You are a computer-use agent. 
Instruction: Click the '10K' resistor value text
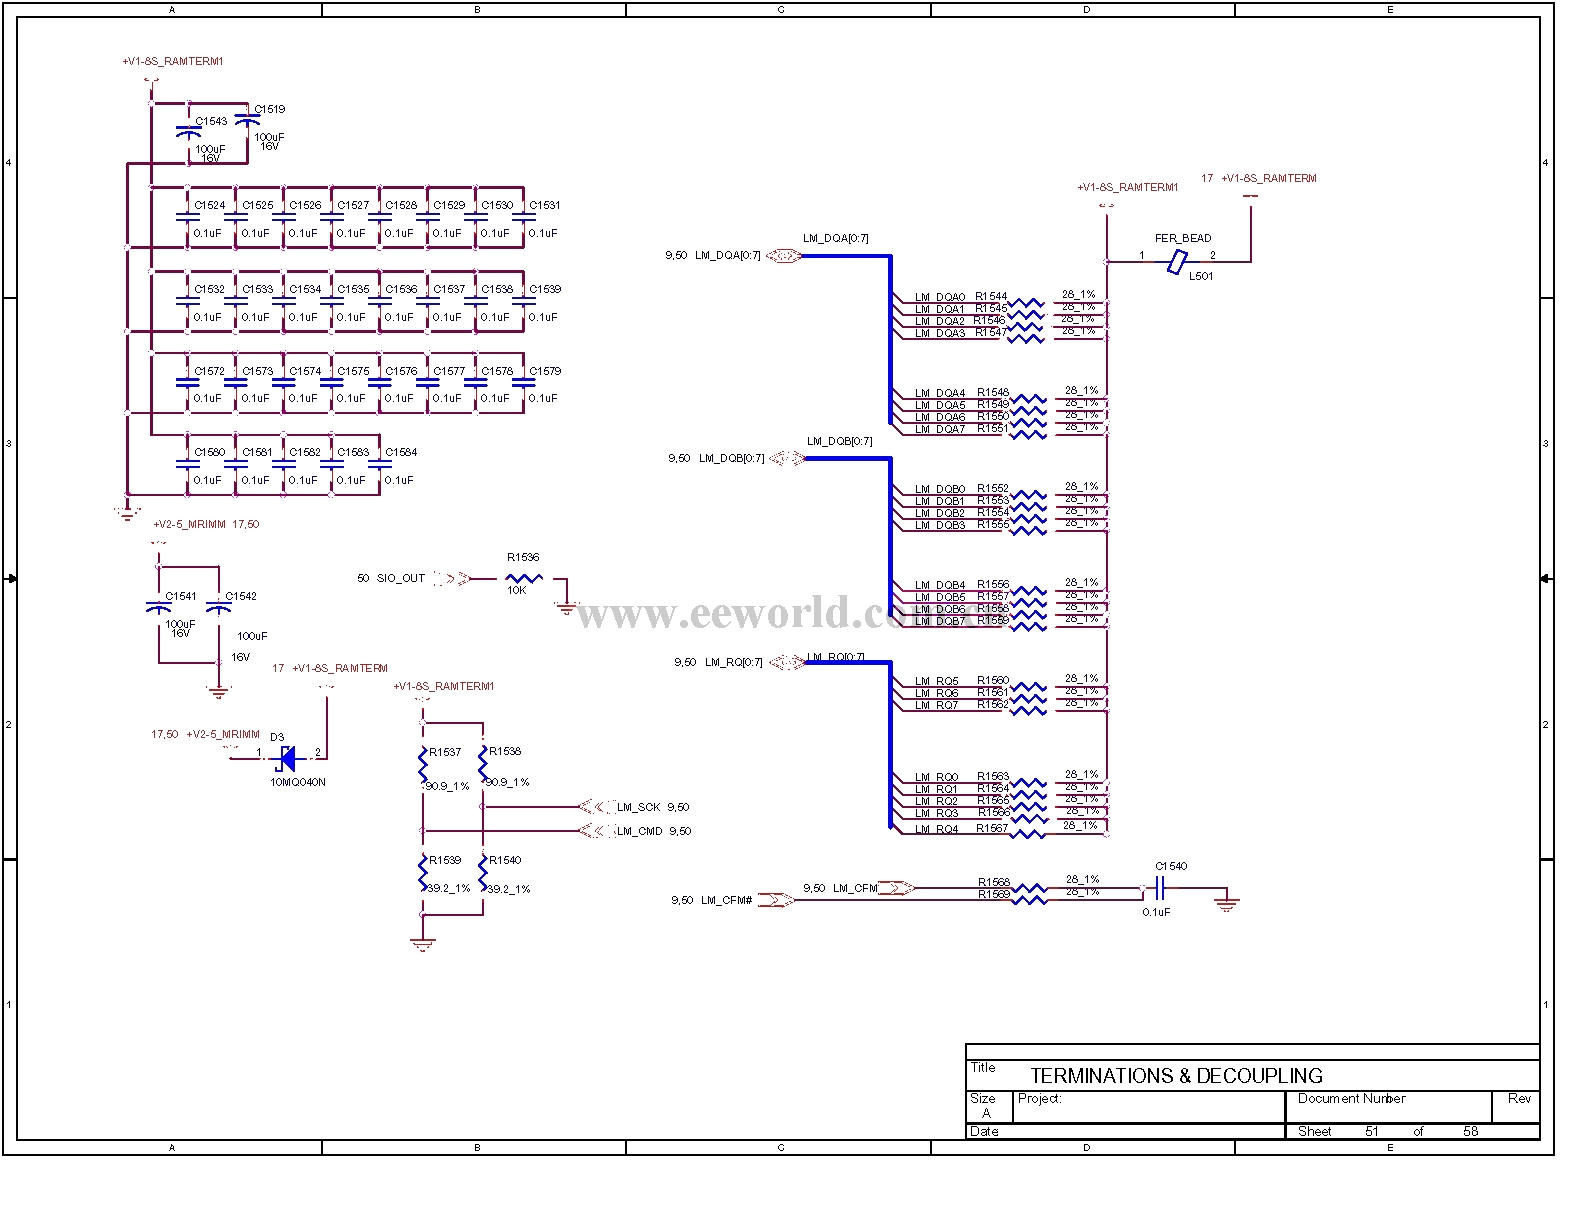click(x=516, y=591)
